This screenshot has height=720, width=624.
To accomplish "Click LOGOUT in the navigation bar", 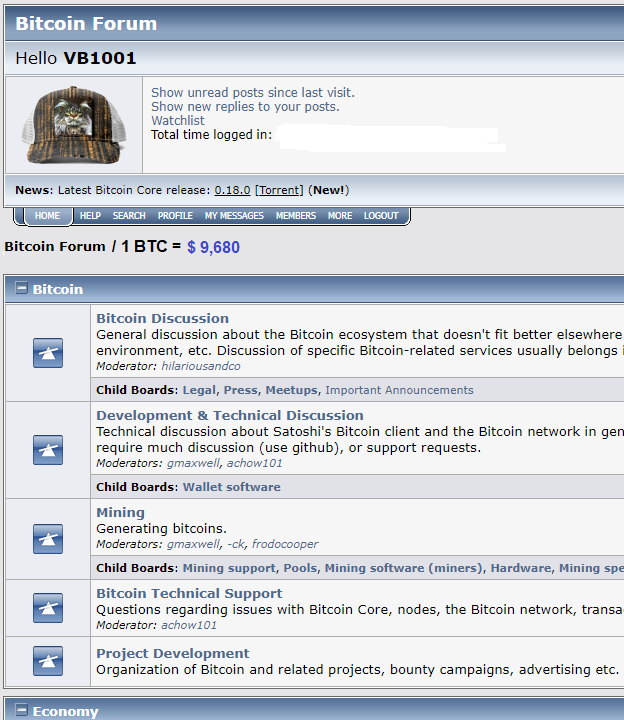I will click(381, 216).
